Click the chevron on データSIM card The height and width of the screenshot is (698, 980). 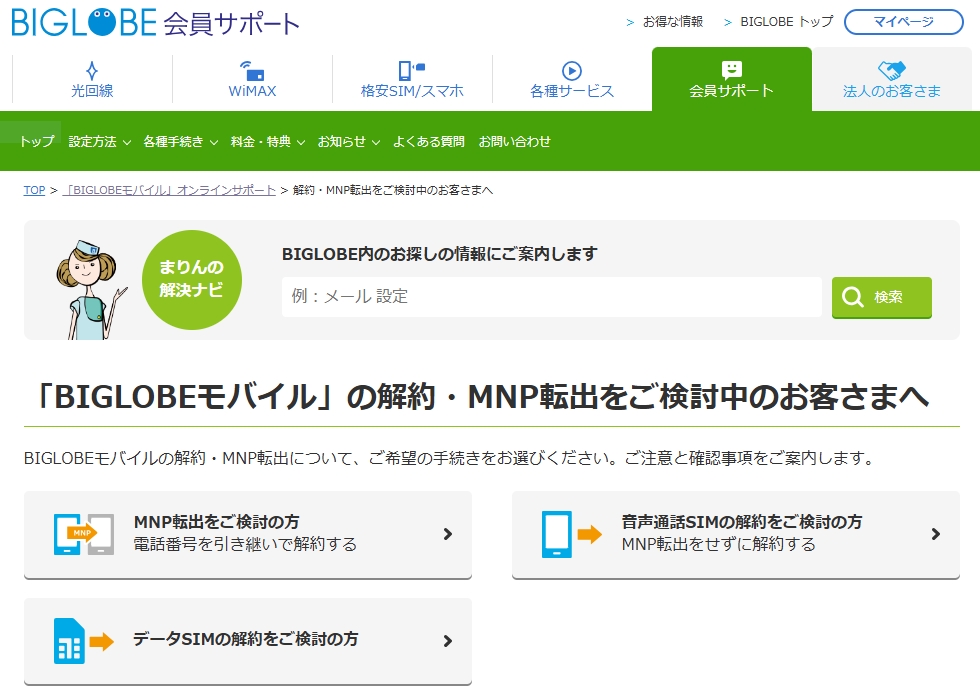[448, 641]
